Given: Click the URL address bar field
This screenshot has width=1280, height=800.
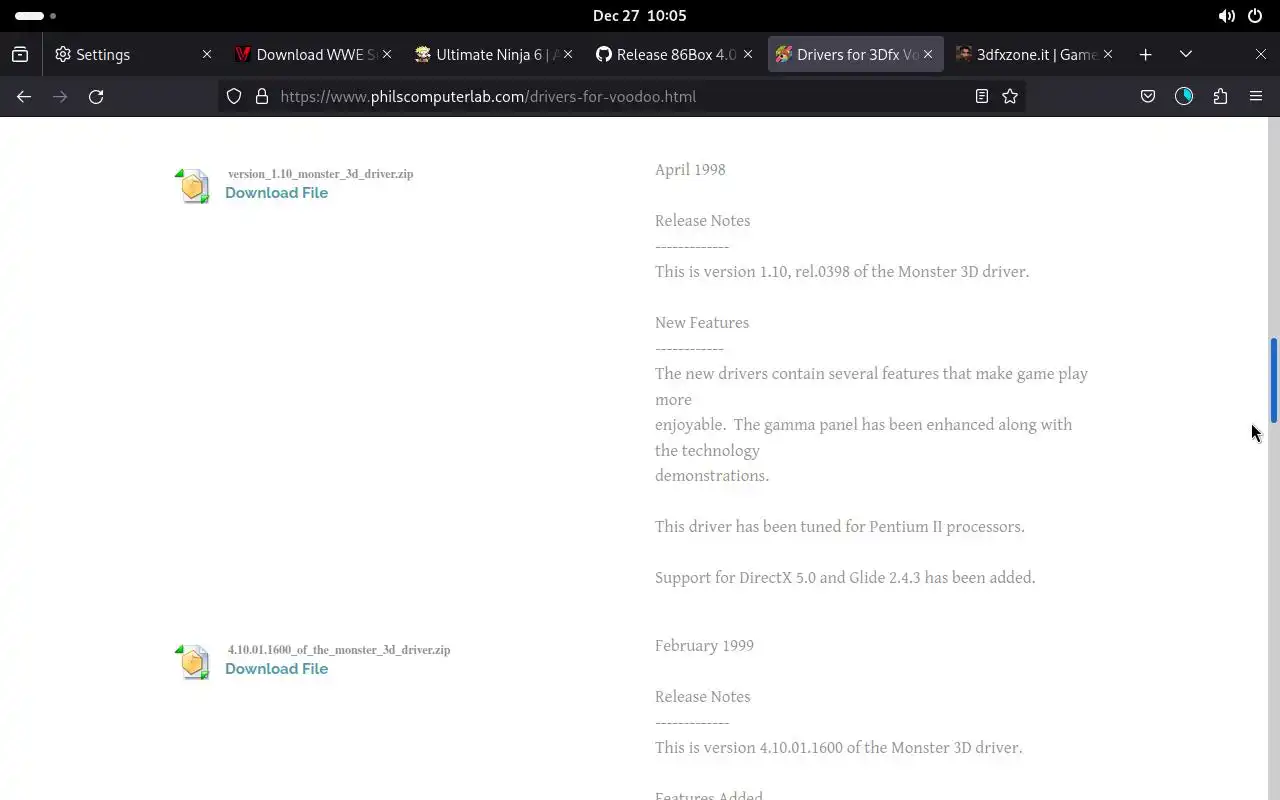Looking at the screenshot, I should 620,96.
